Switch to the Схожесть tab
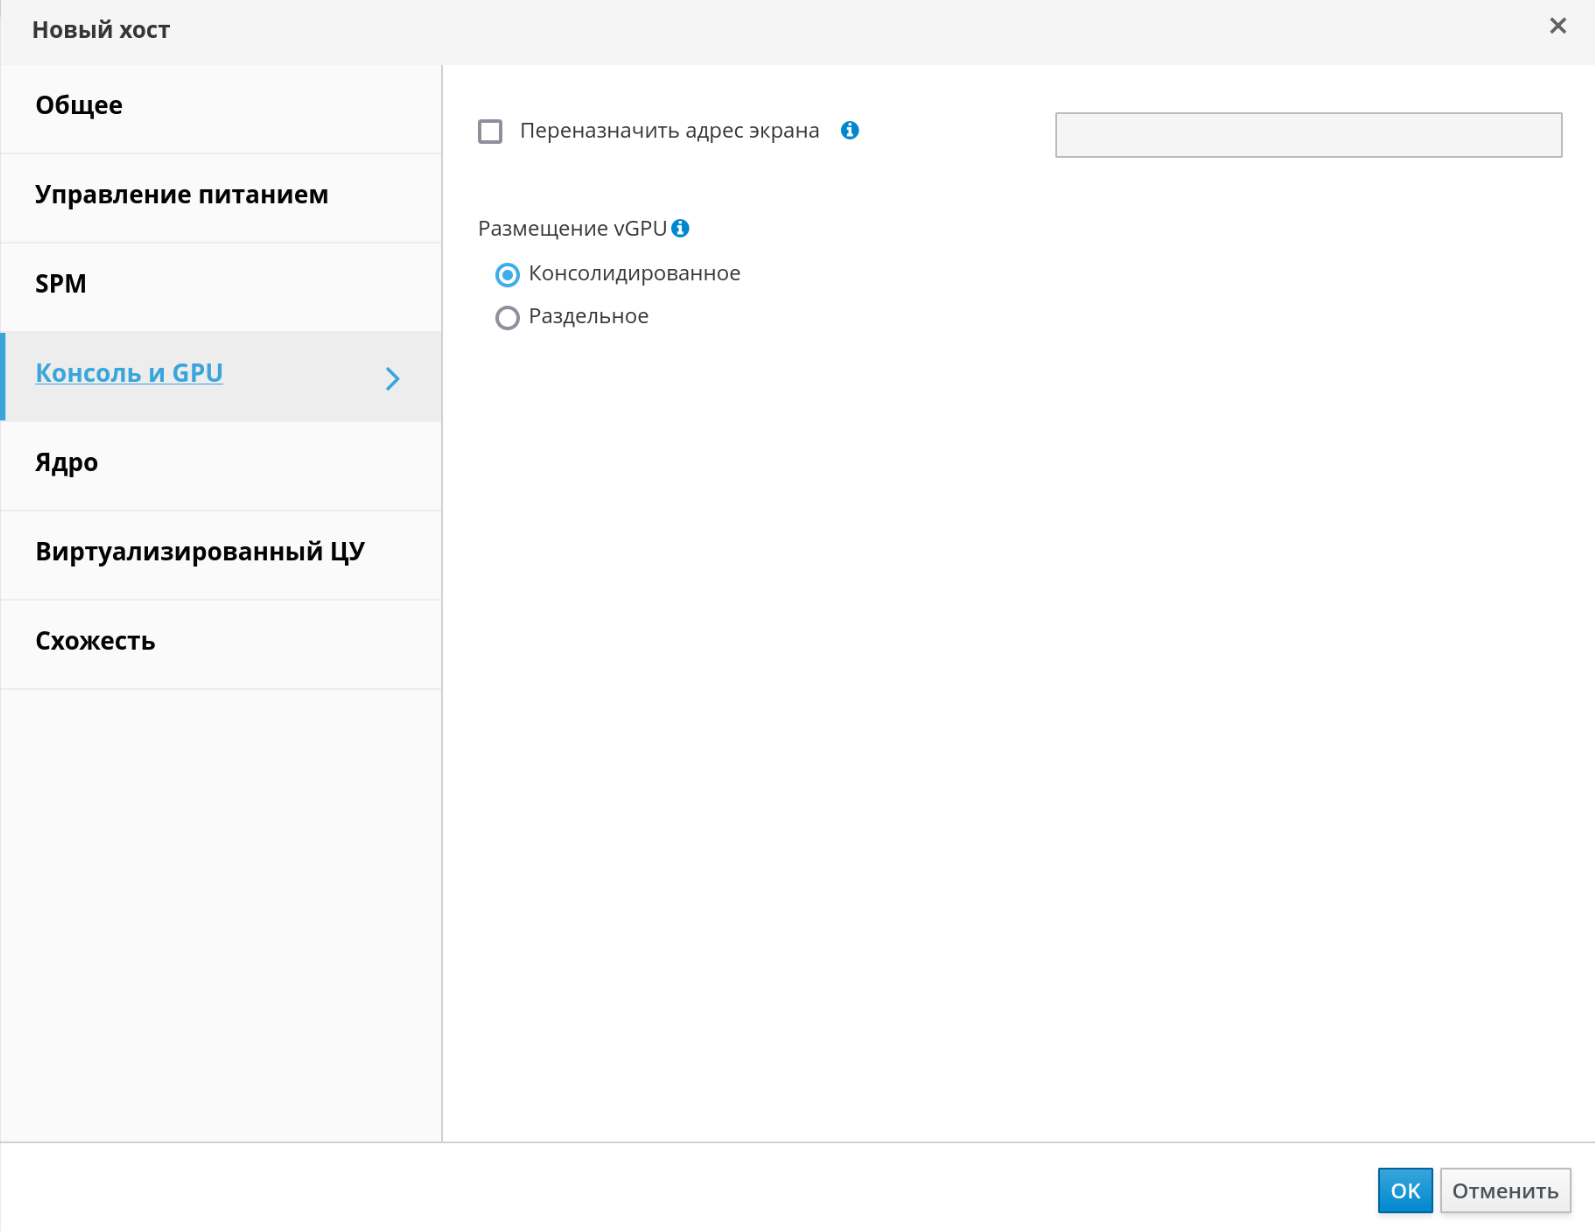 95,641
